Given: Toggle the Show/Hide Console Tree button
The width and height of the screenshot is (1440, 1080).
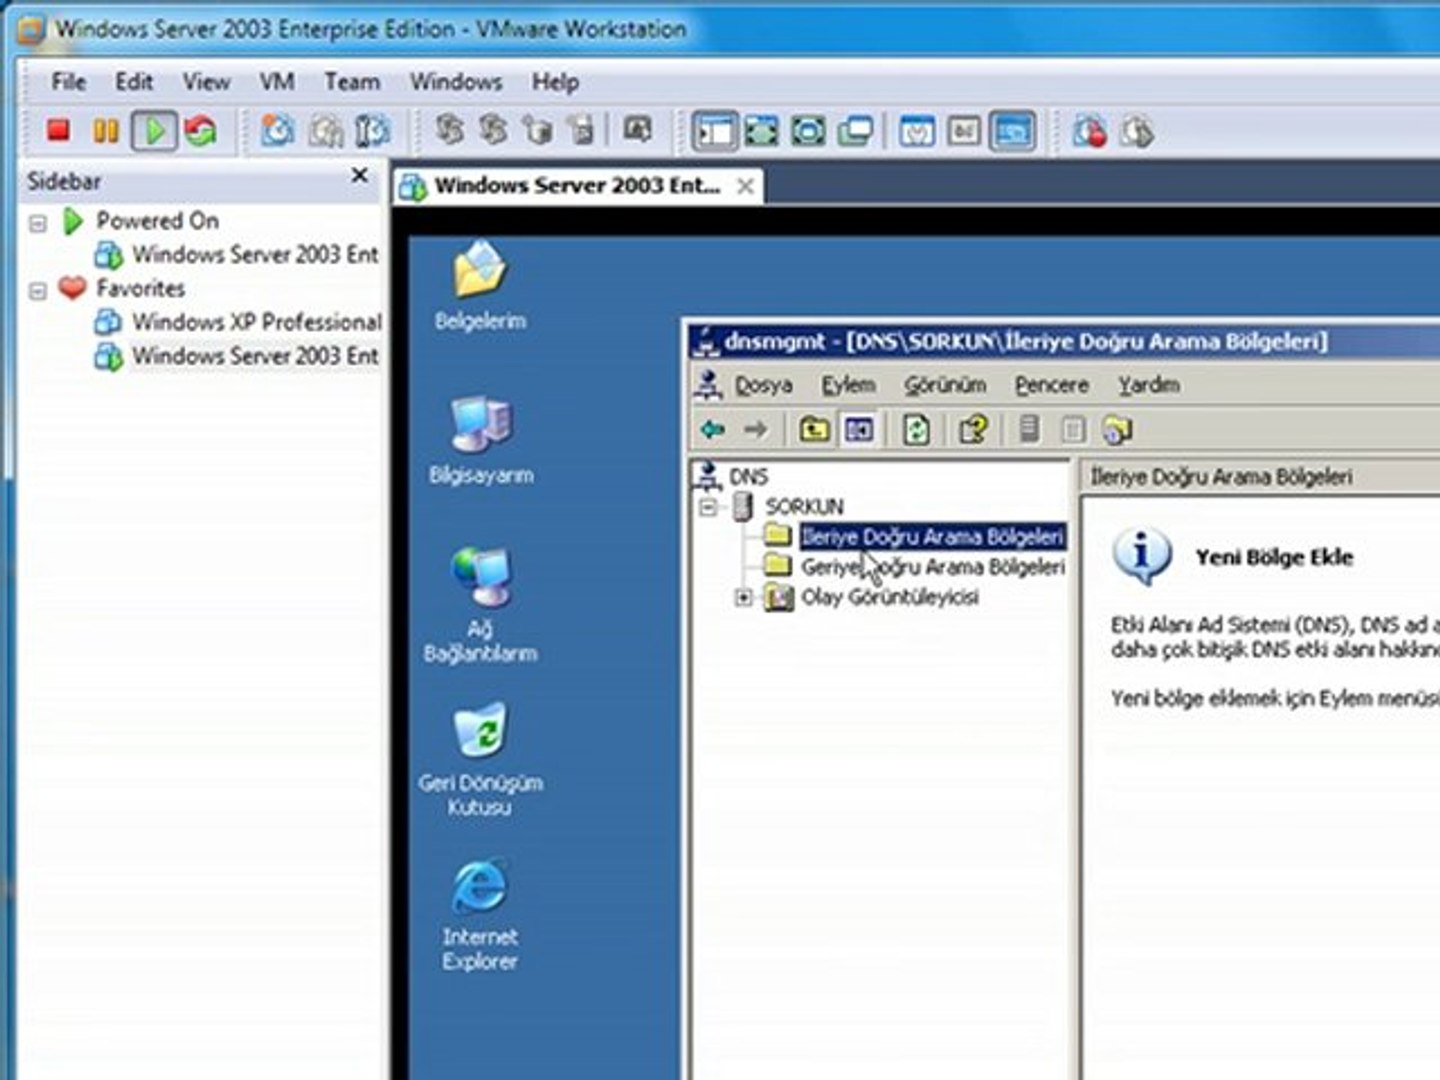Looking at the screenshot, I should click(859, 430).
